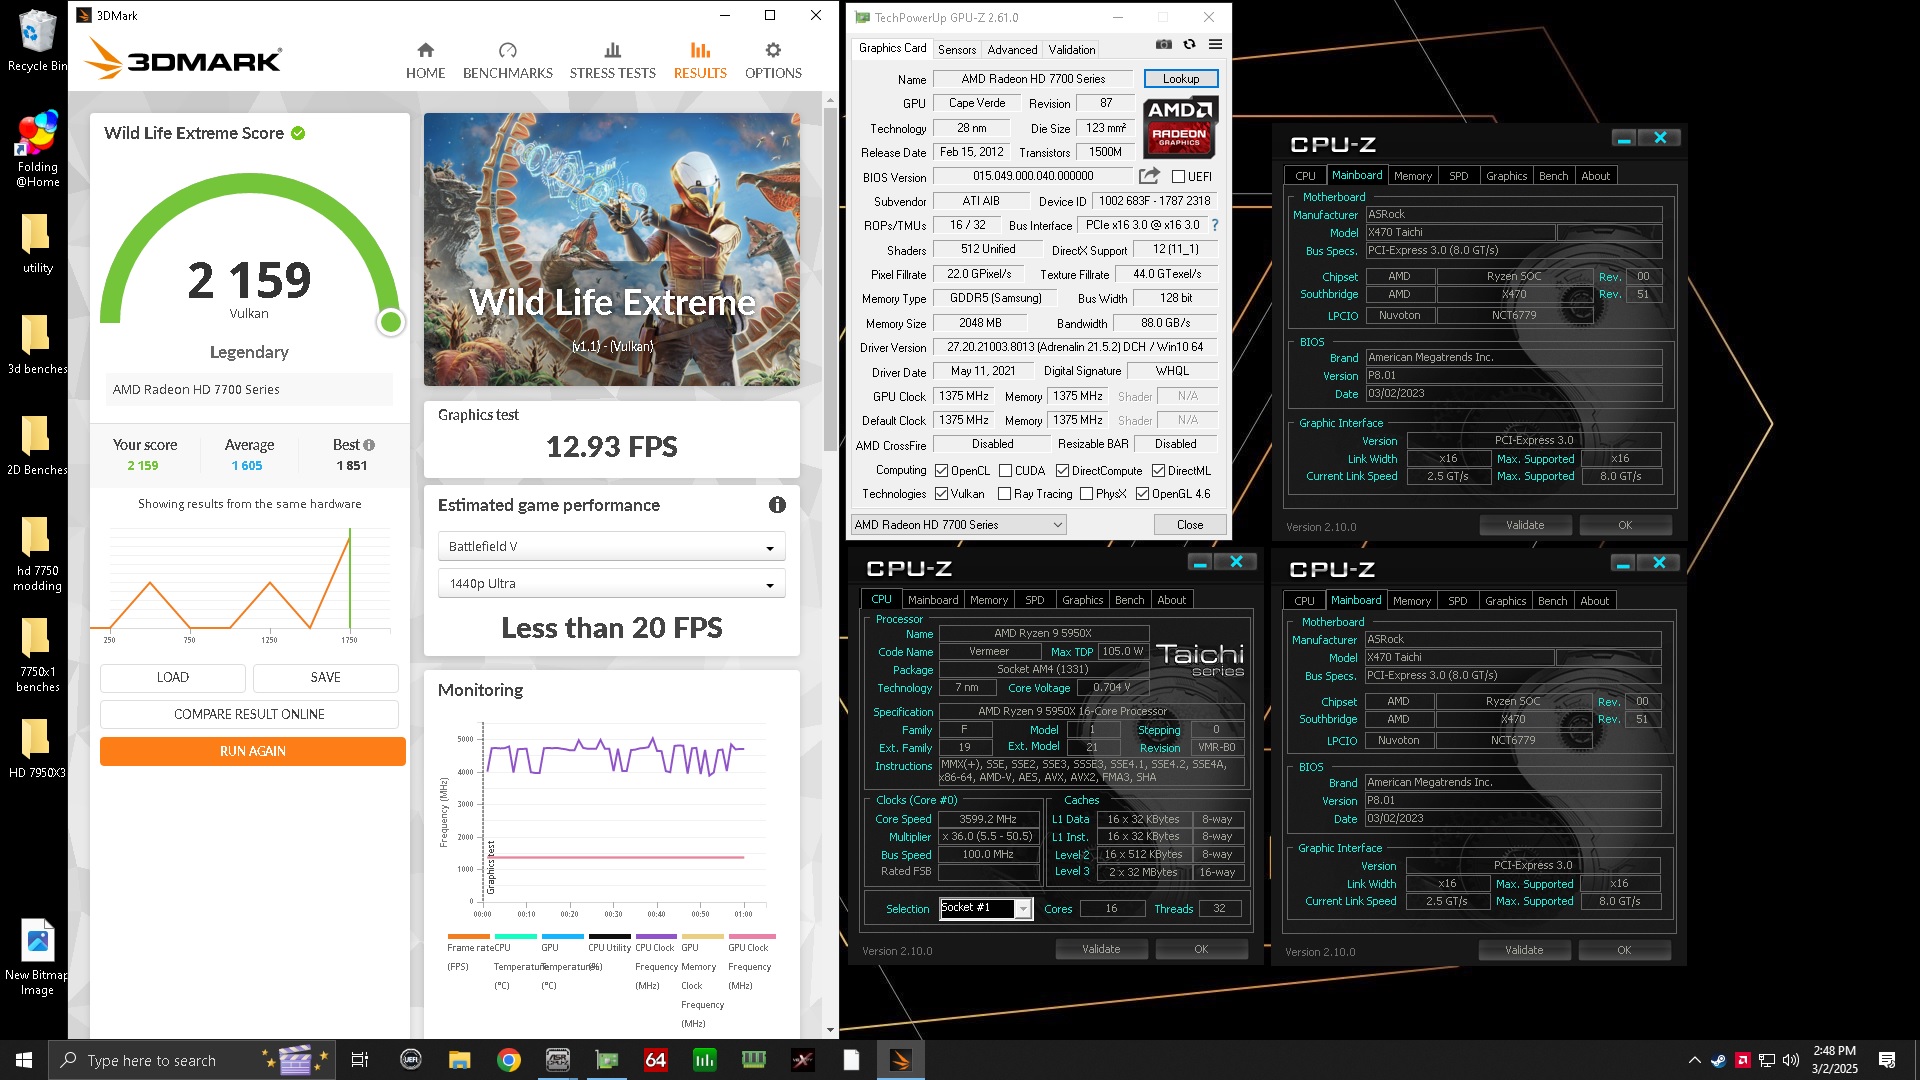Viewport: 1920px width, 1080px height.
Task: Open the Benchmarks section in 3DMark
Action: pos(507,61)
